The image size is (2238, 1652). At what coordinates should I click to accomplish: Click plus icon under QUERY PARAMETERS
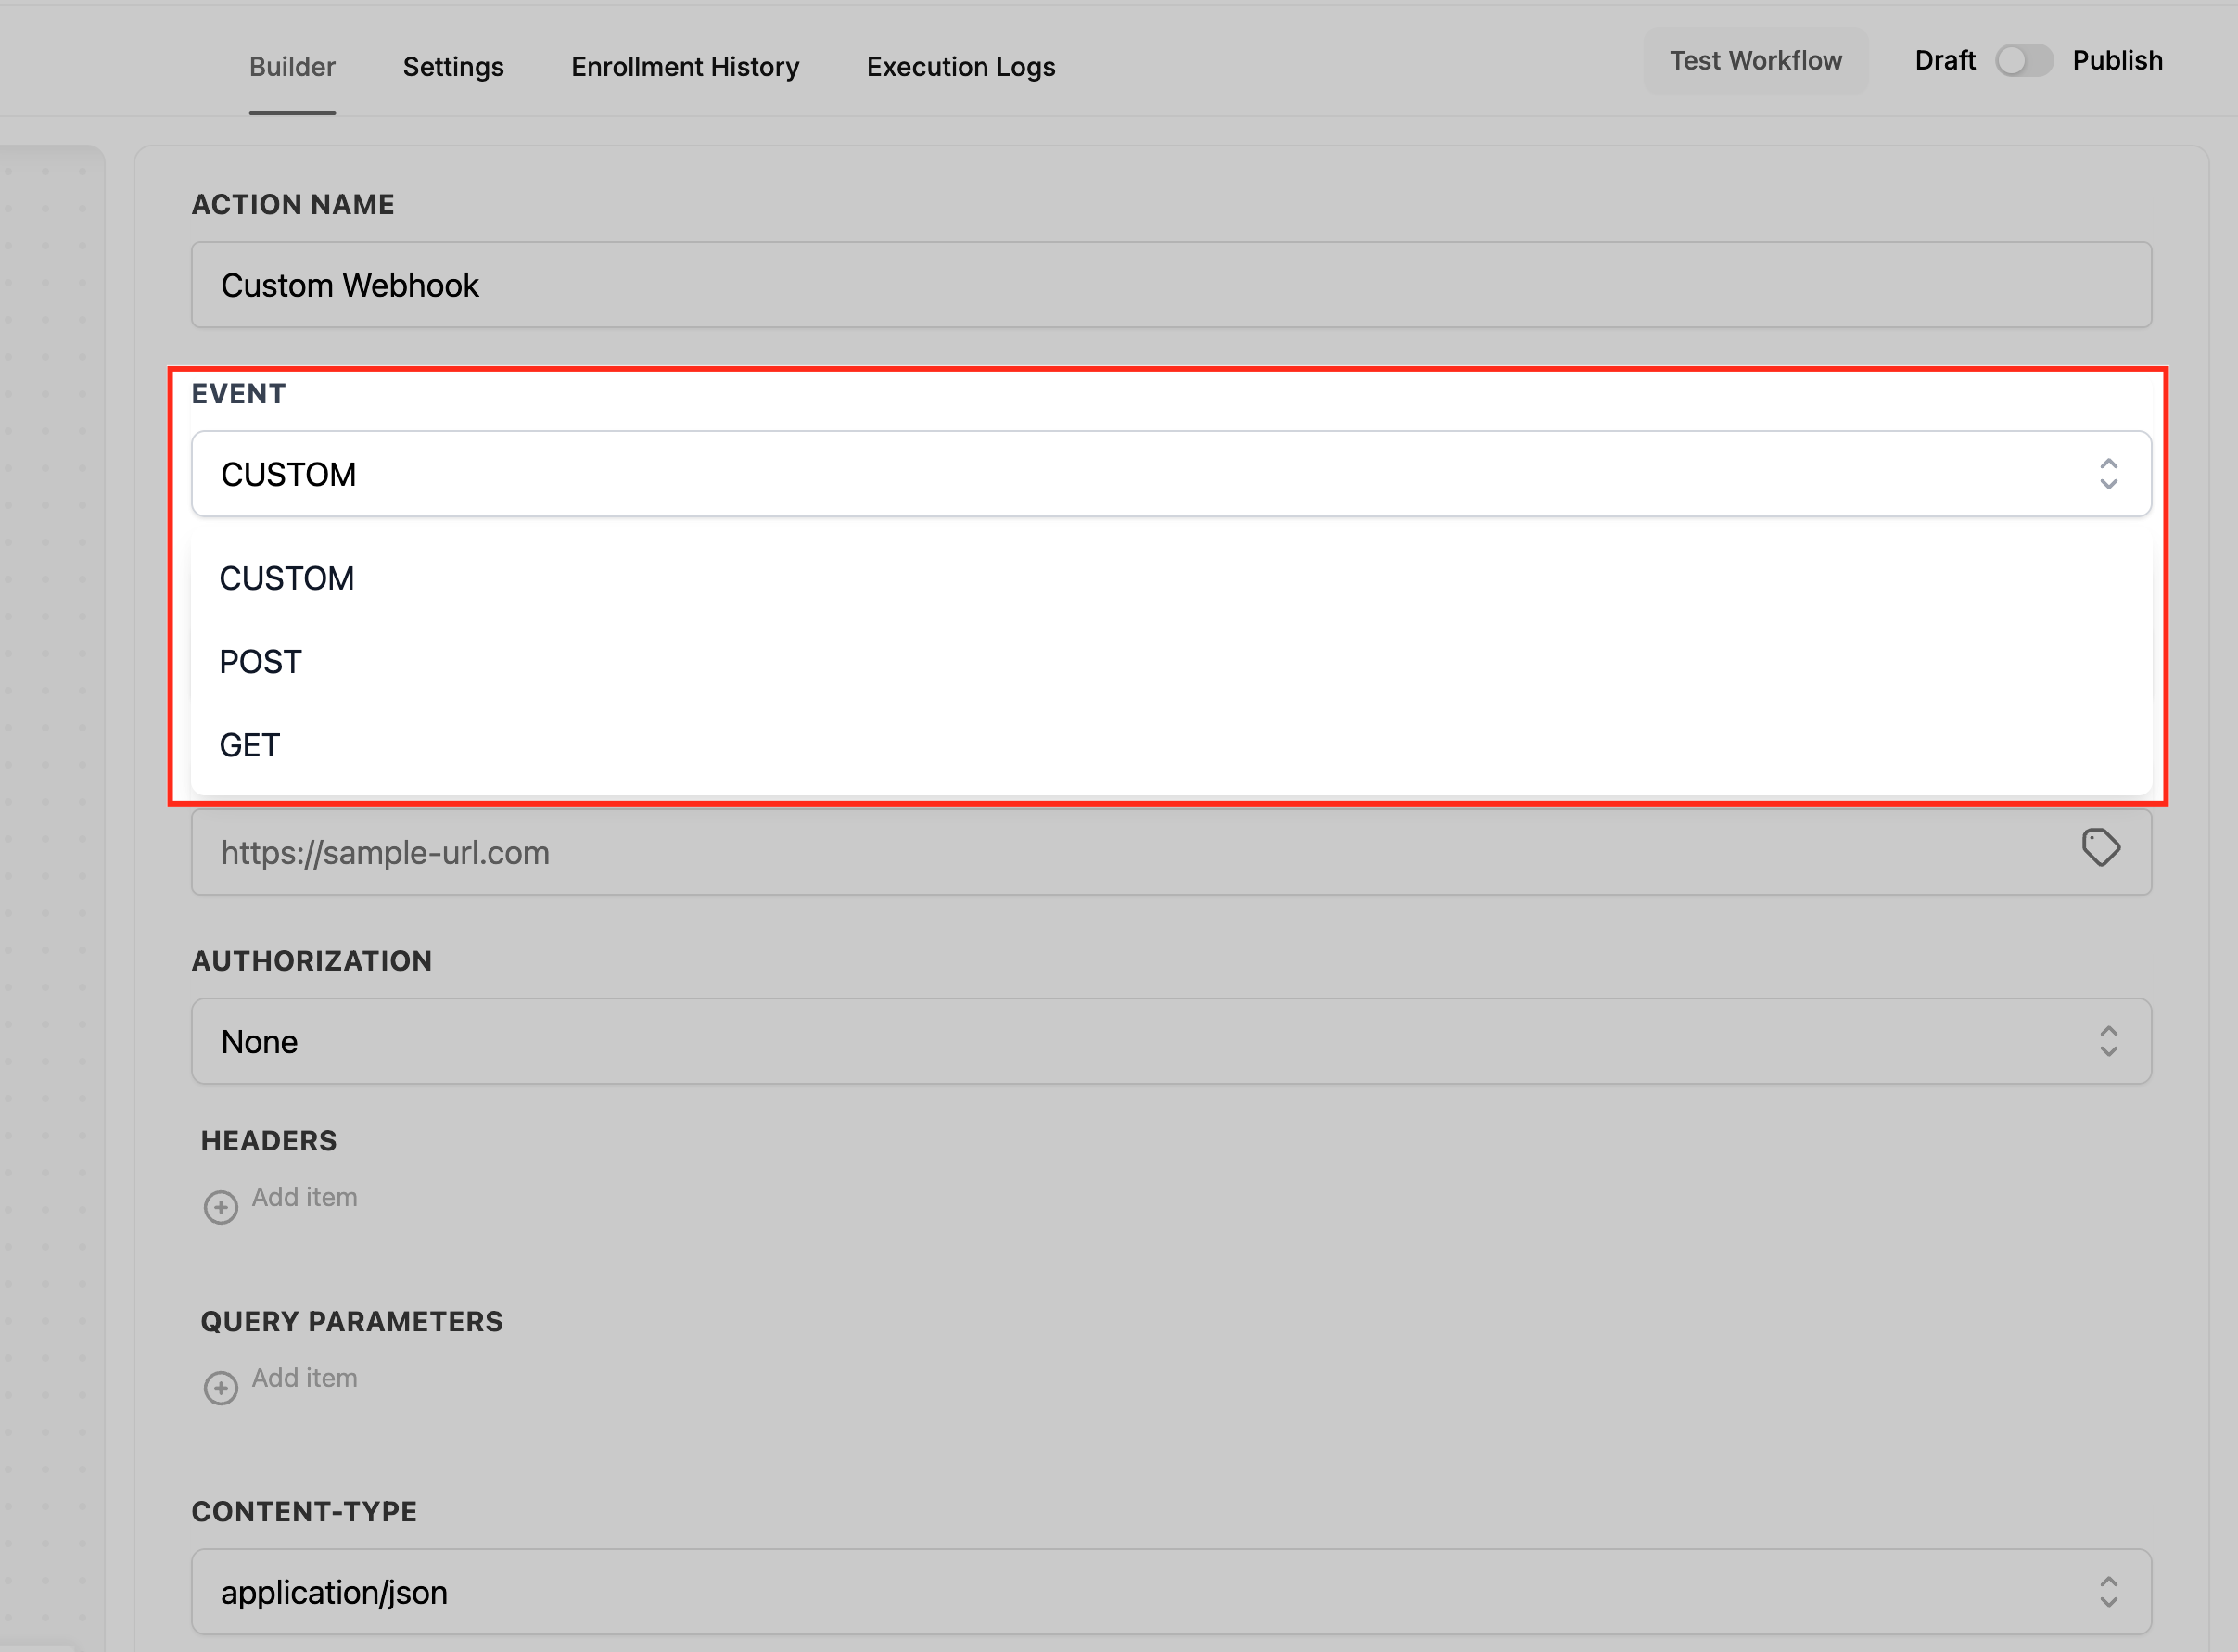(220, 1387)
